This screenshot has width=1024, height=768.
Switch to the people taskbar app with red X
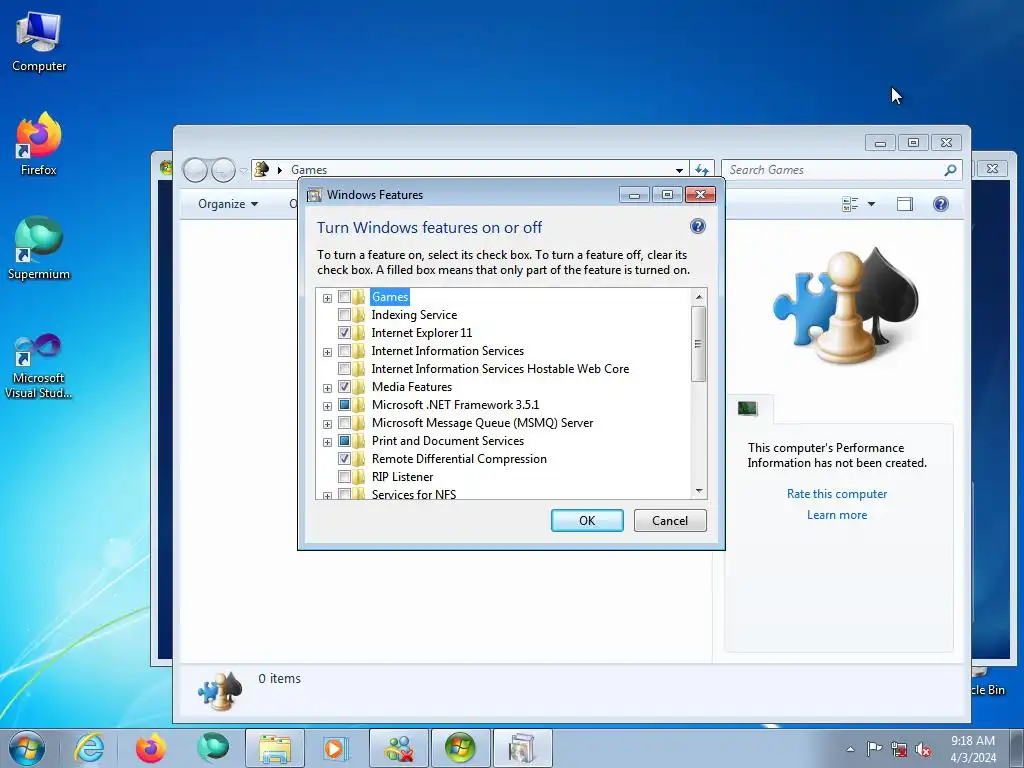pos(398,748)
